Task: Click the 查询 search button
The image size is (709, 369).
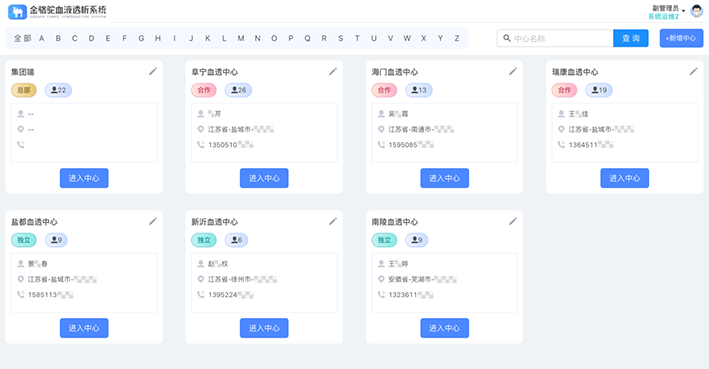Action: 631,38
